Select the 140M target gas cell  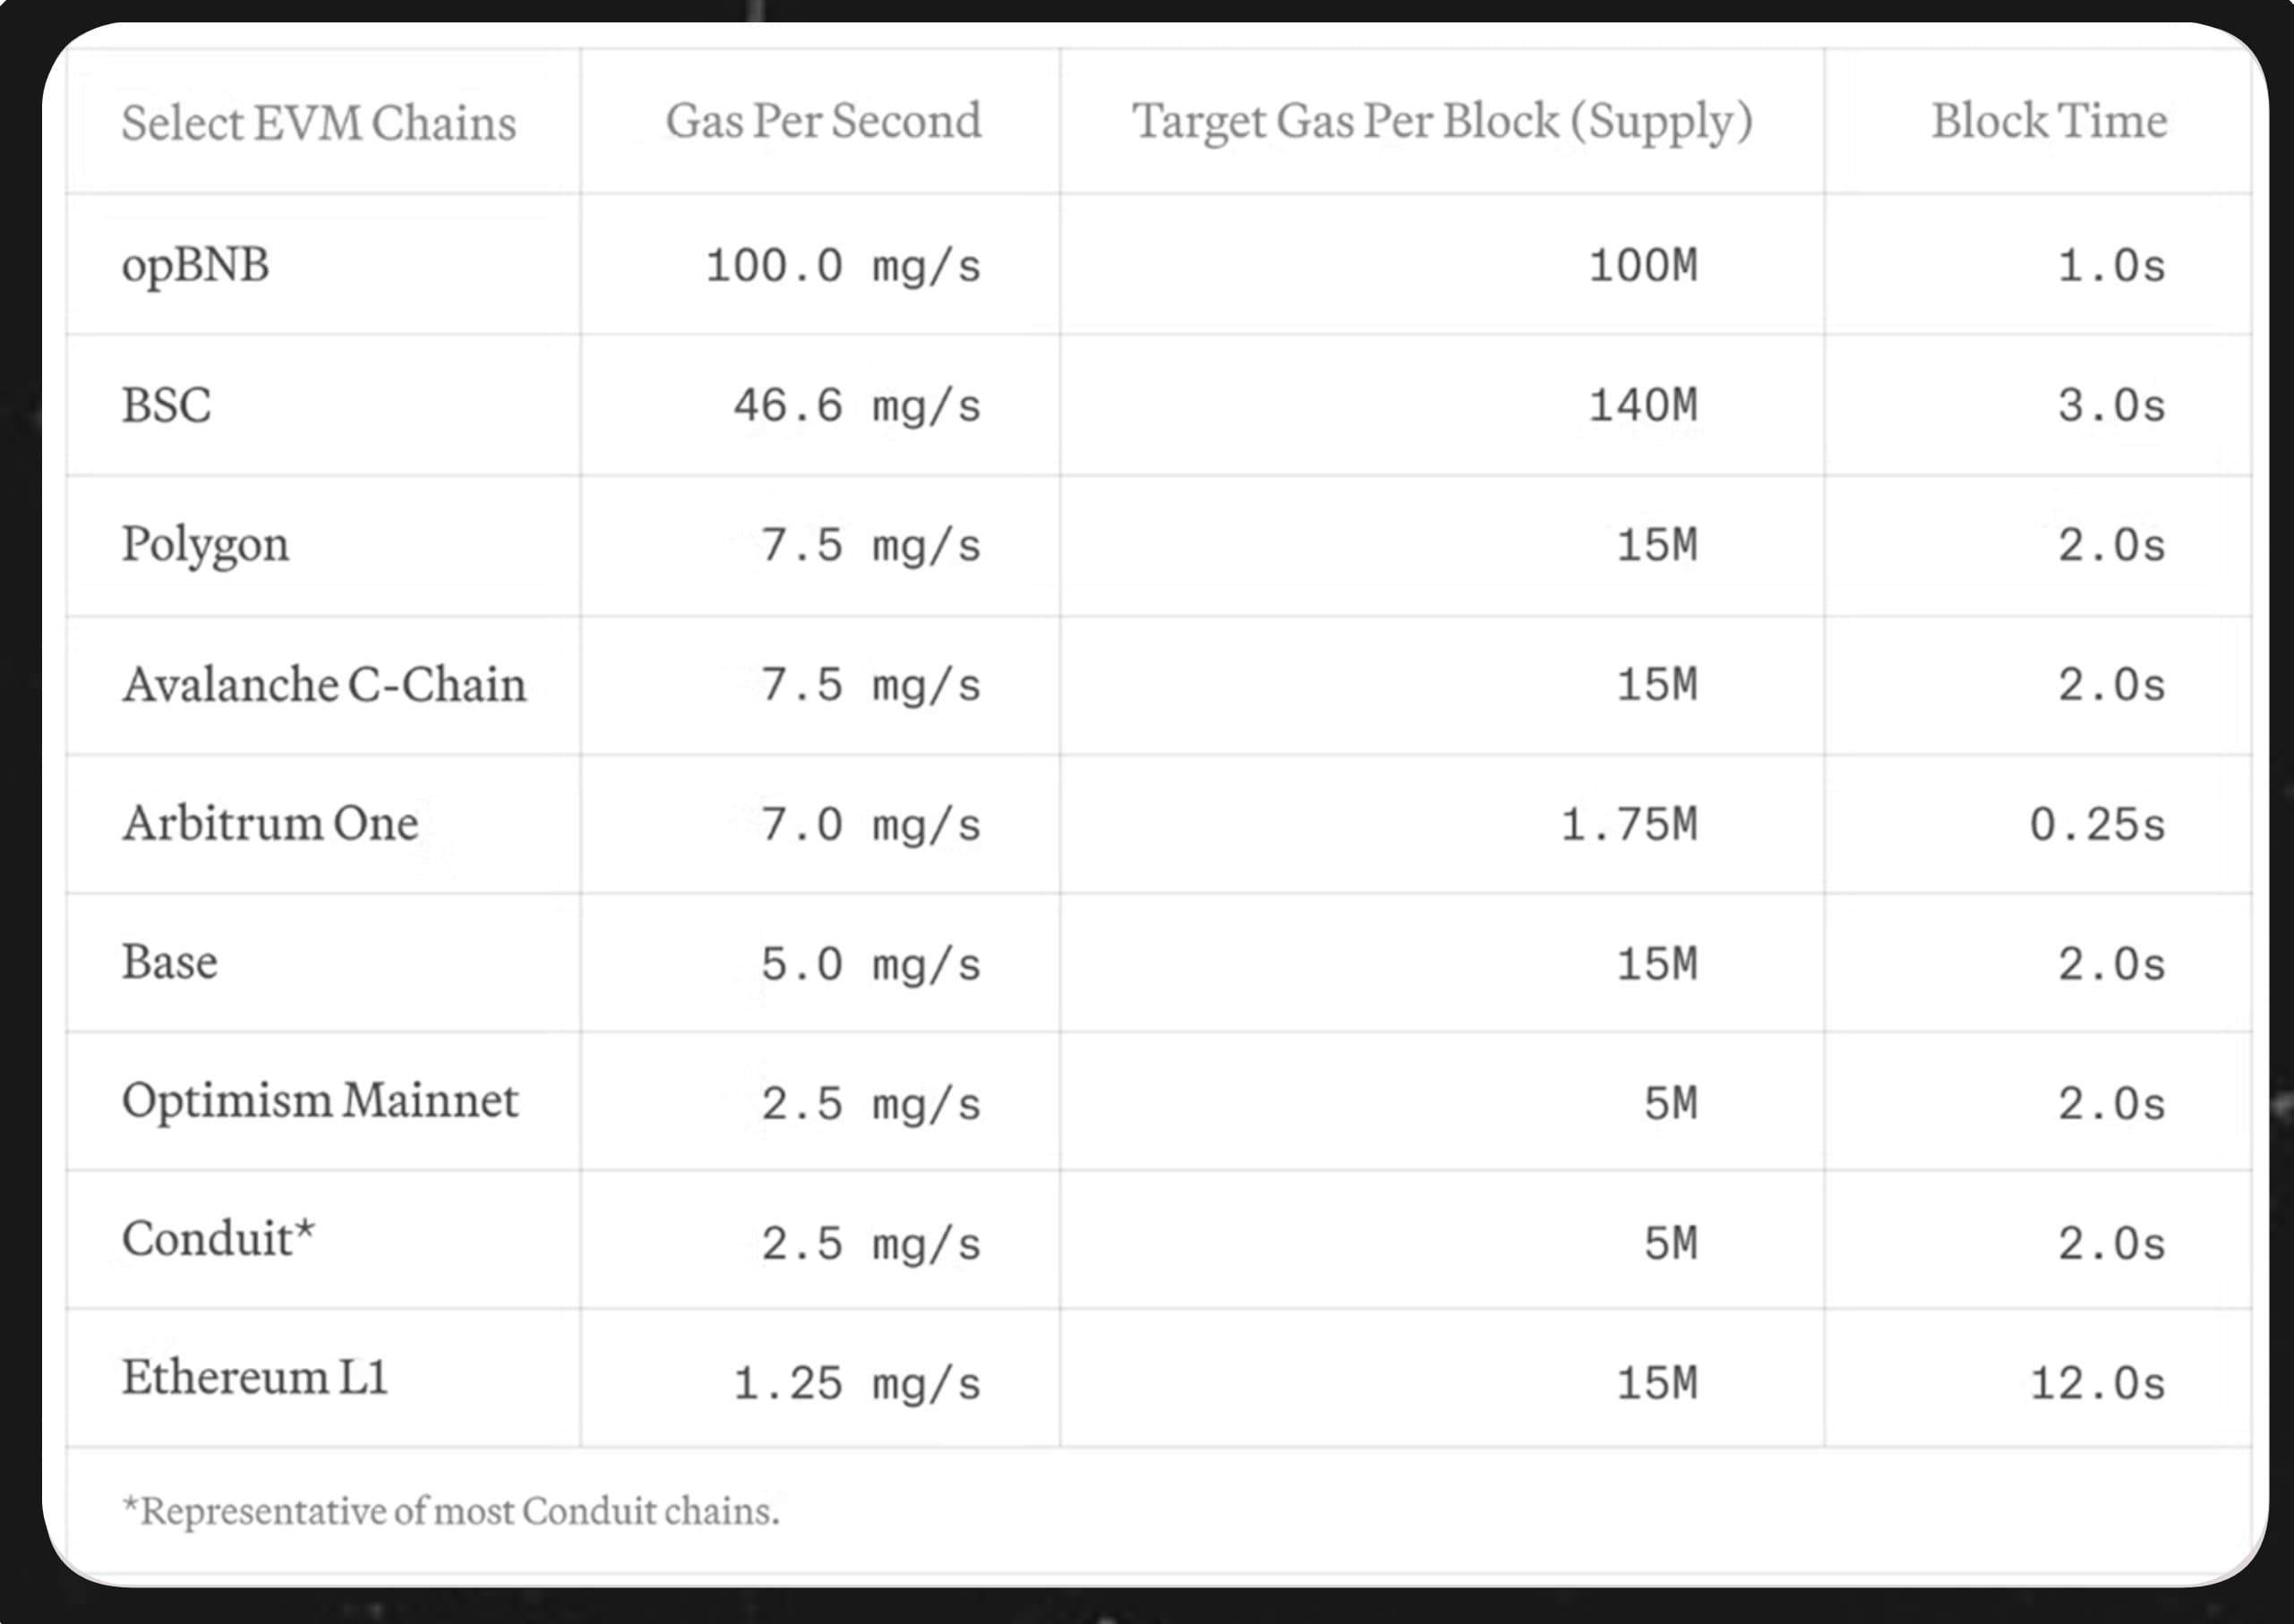[x=1643, y=406]
